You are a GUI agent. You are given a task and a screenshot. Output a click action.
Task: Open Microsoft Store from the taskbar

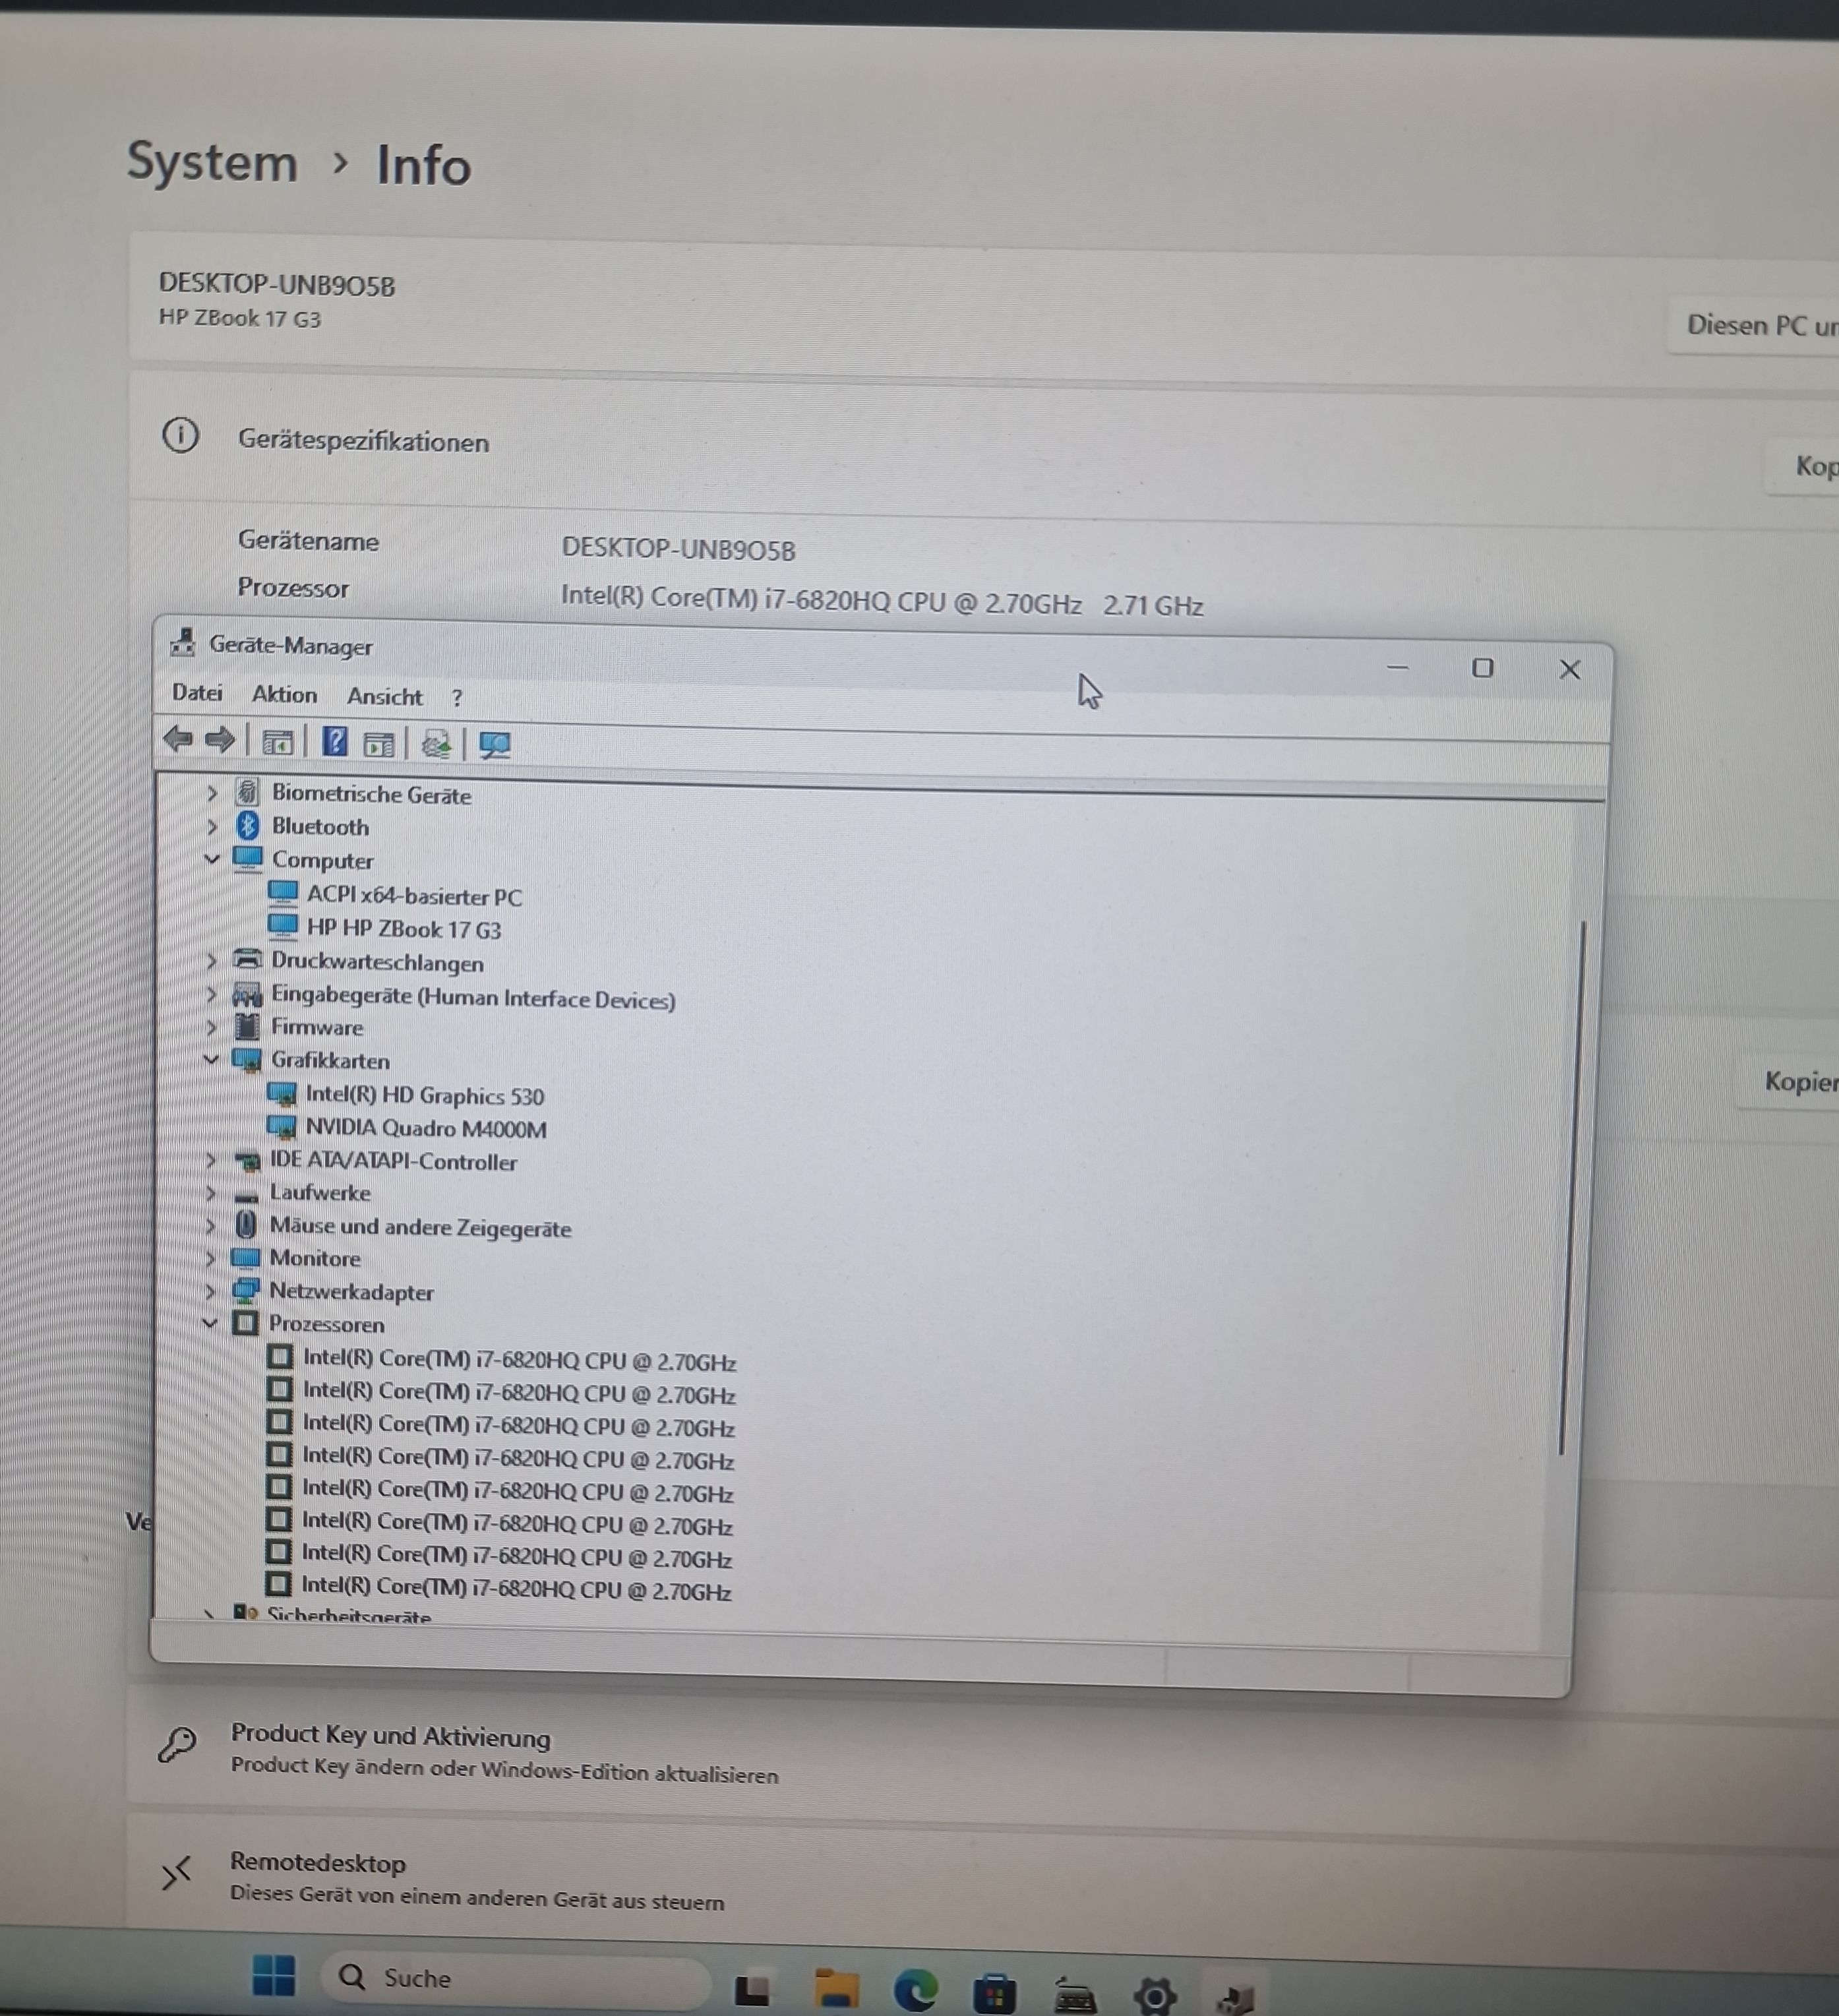[x=994, y=1993]
